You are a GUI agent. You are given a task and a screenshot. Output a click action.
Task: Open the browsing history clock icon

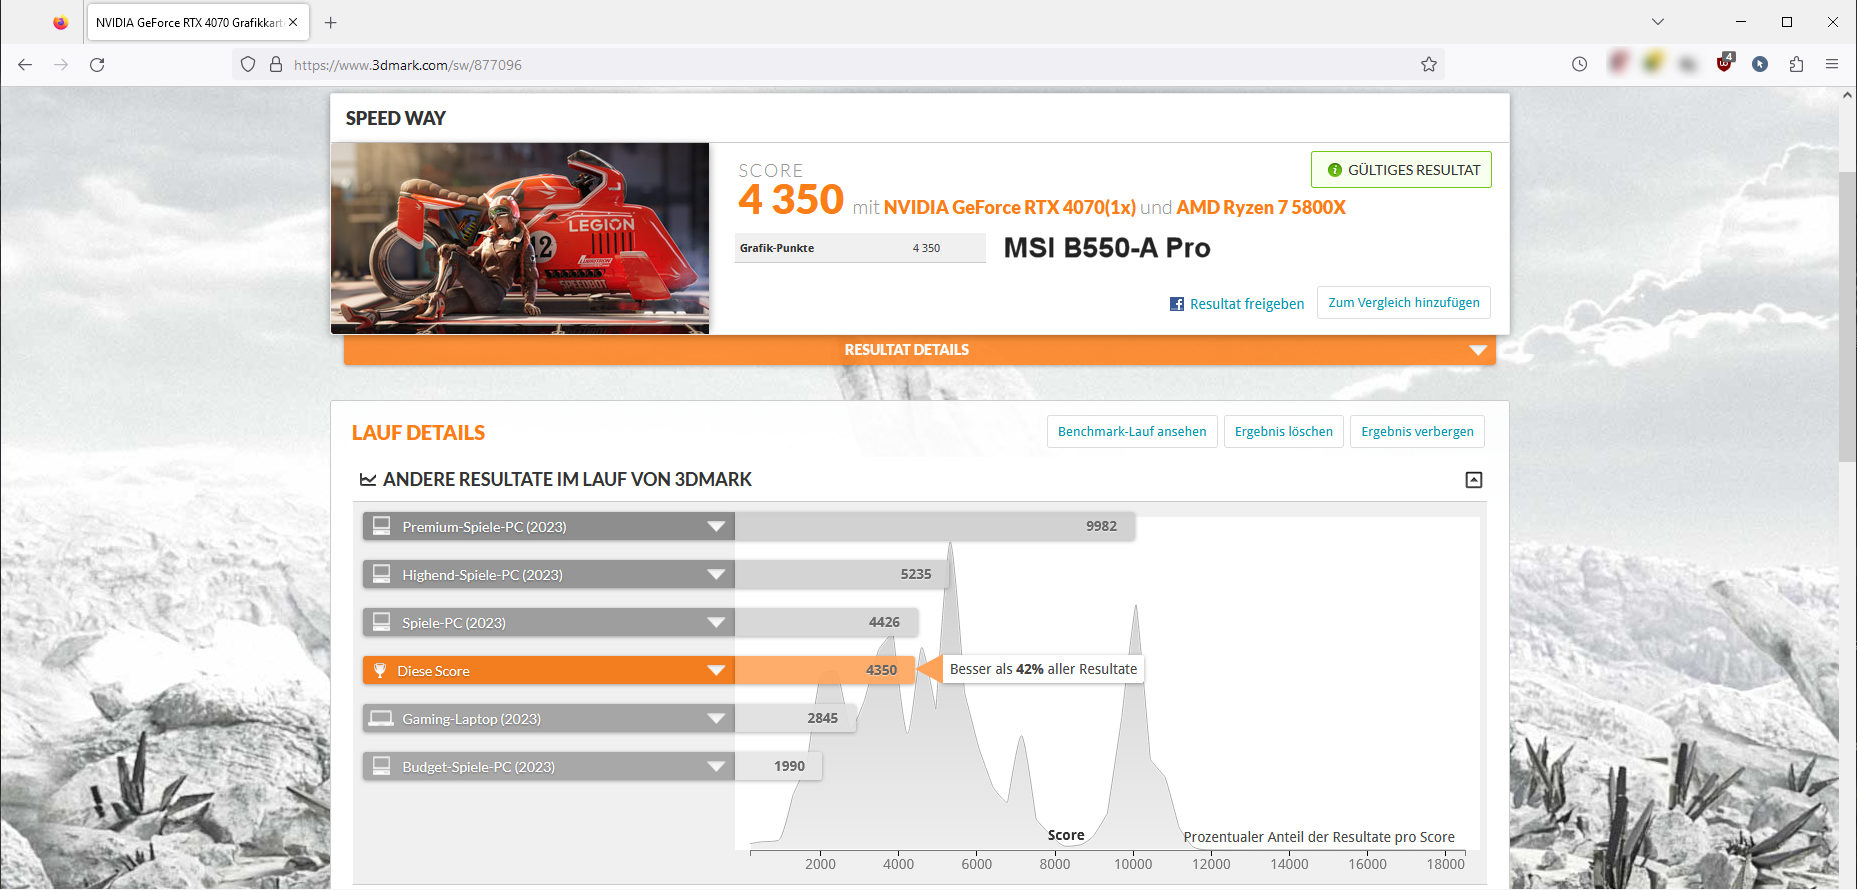click(1579, 64)
